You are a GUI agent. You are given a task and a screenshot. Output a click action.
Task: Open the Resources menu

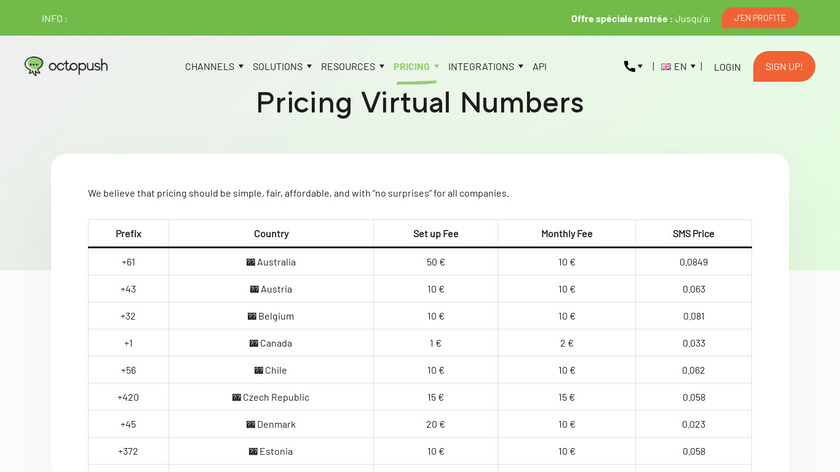pyautogui.click(x=353, y=67)
